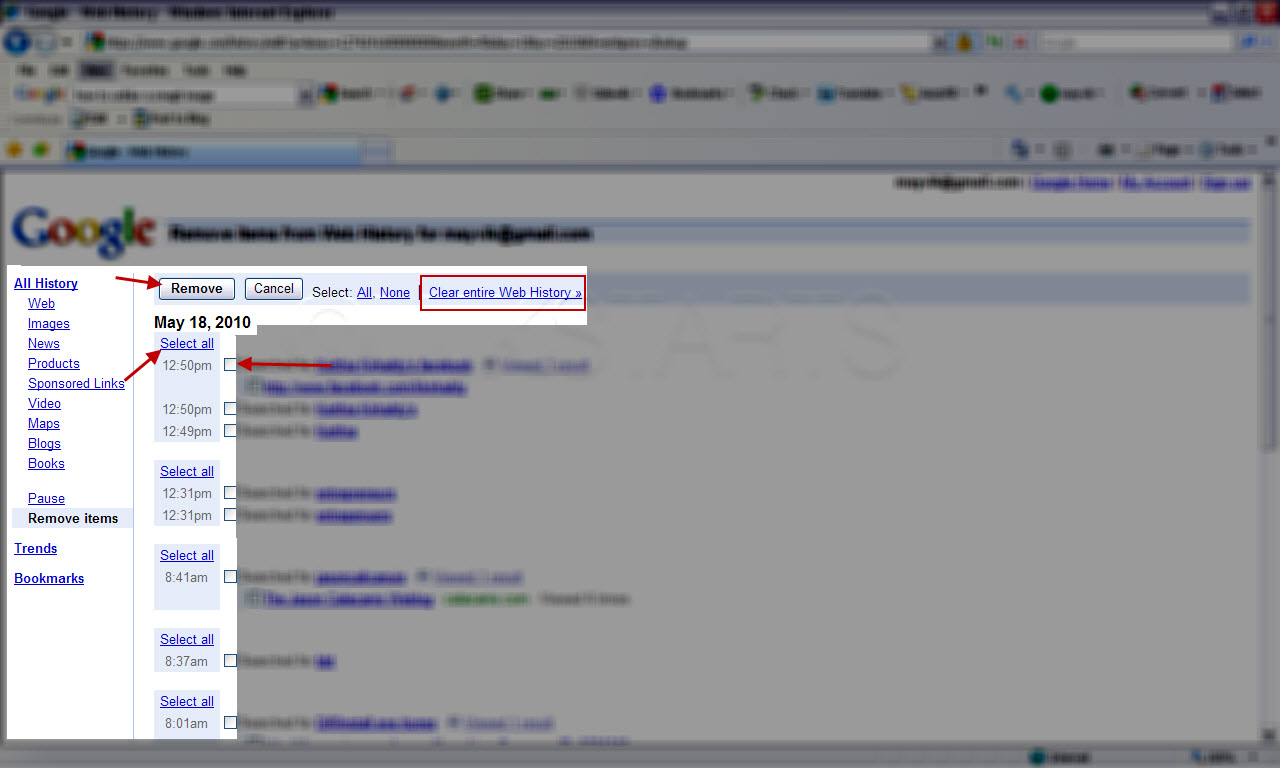Select Remove items in sidebar
Image resolution: width=1280 pixels, height=768 pixels.
pos(73,519)
